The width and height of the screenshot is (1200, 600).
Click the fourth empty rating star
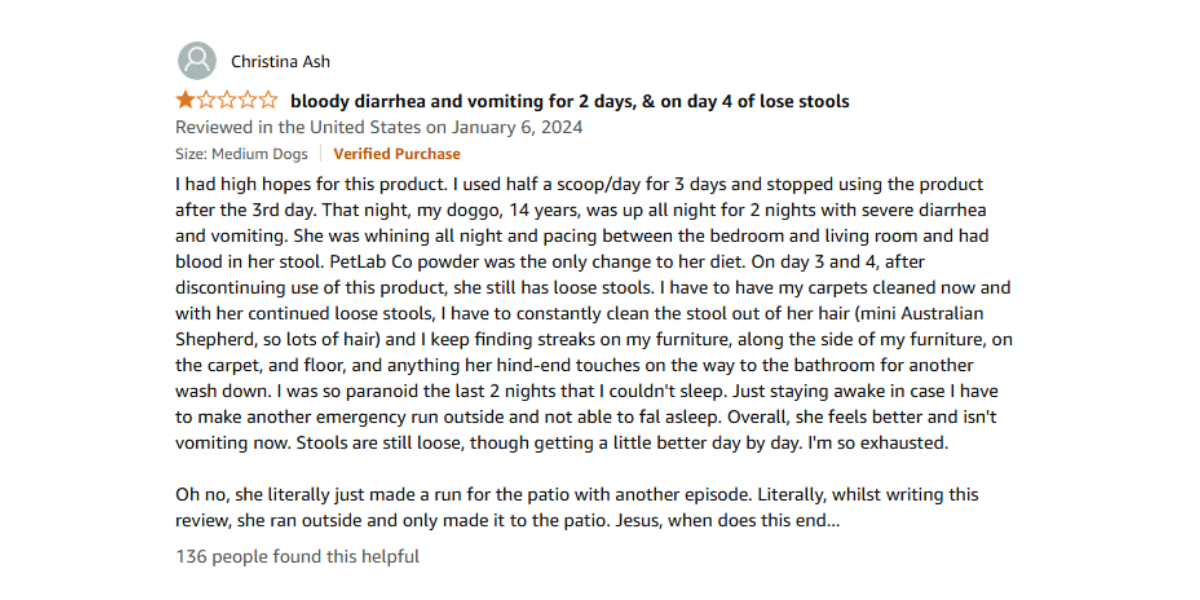click(x=247, y=100)
